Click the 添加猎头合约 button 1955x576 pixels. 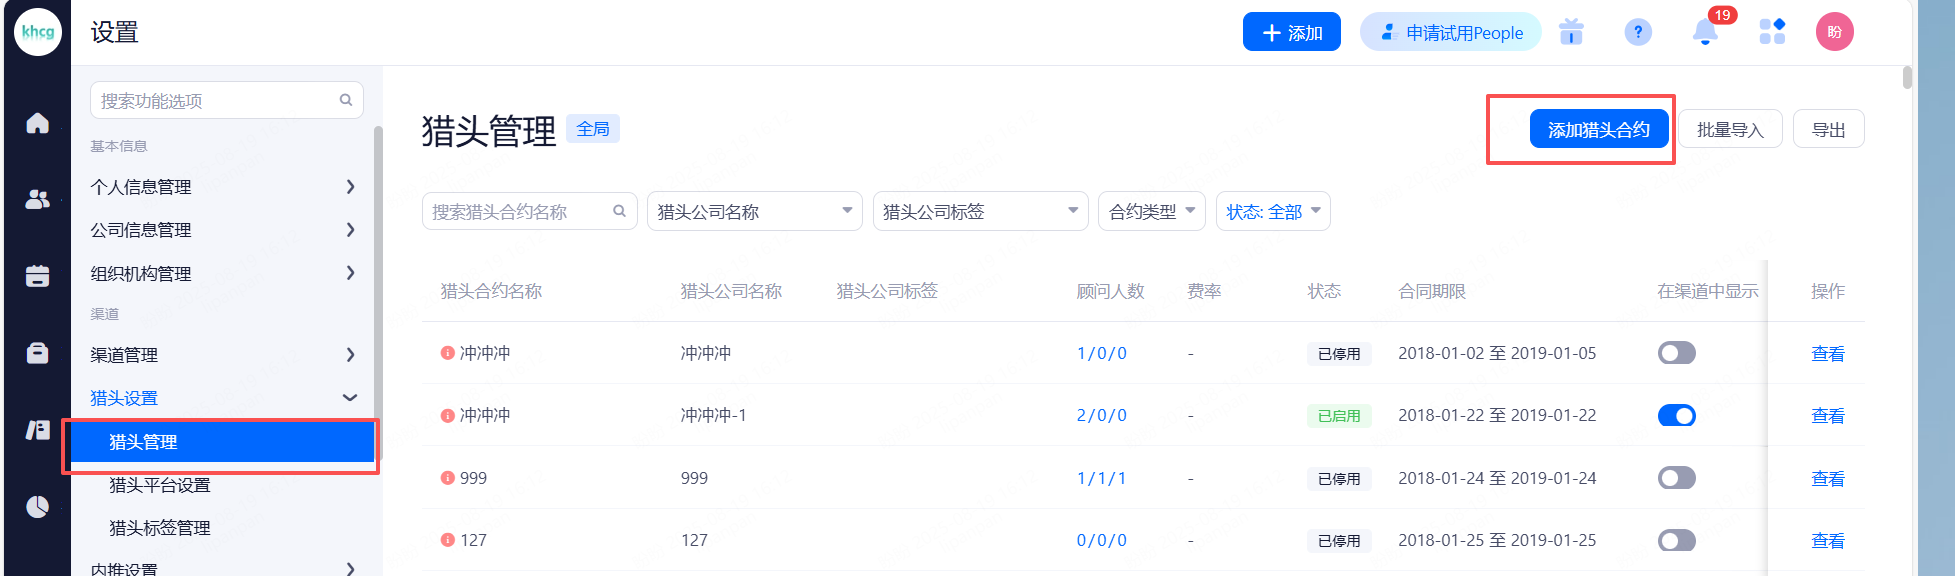[x=1598, y=130]
